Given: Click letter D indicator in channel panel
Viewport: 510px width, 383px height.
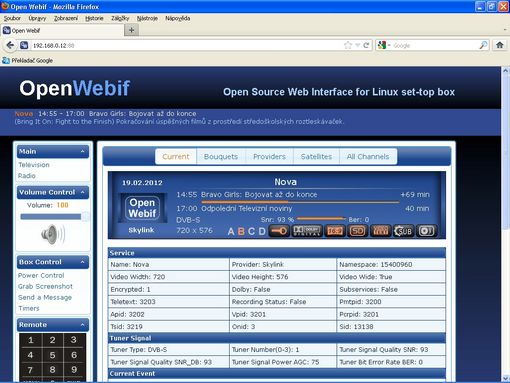Looking at the screenshot, I should click(262, 231).
